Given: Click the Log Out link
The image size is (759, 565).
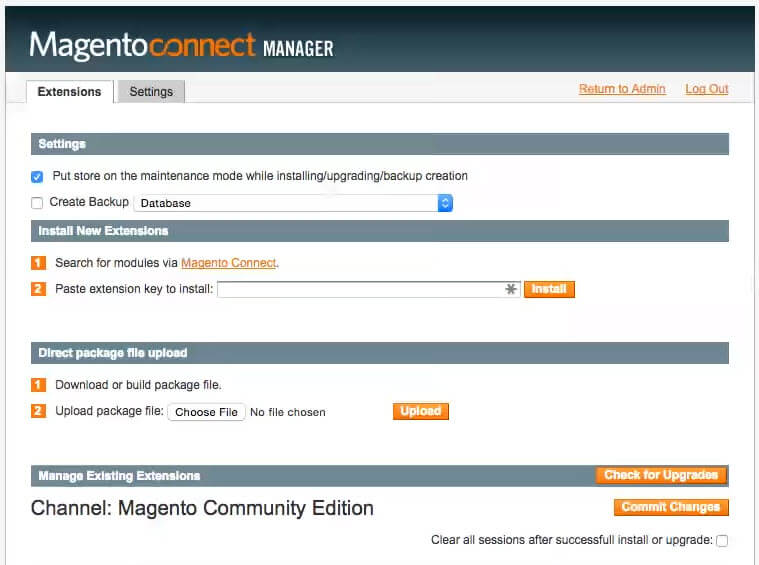Looking at the screenshot, I should tap(706, 89).
